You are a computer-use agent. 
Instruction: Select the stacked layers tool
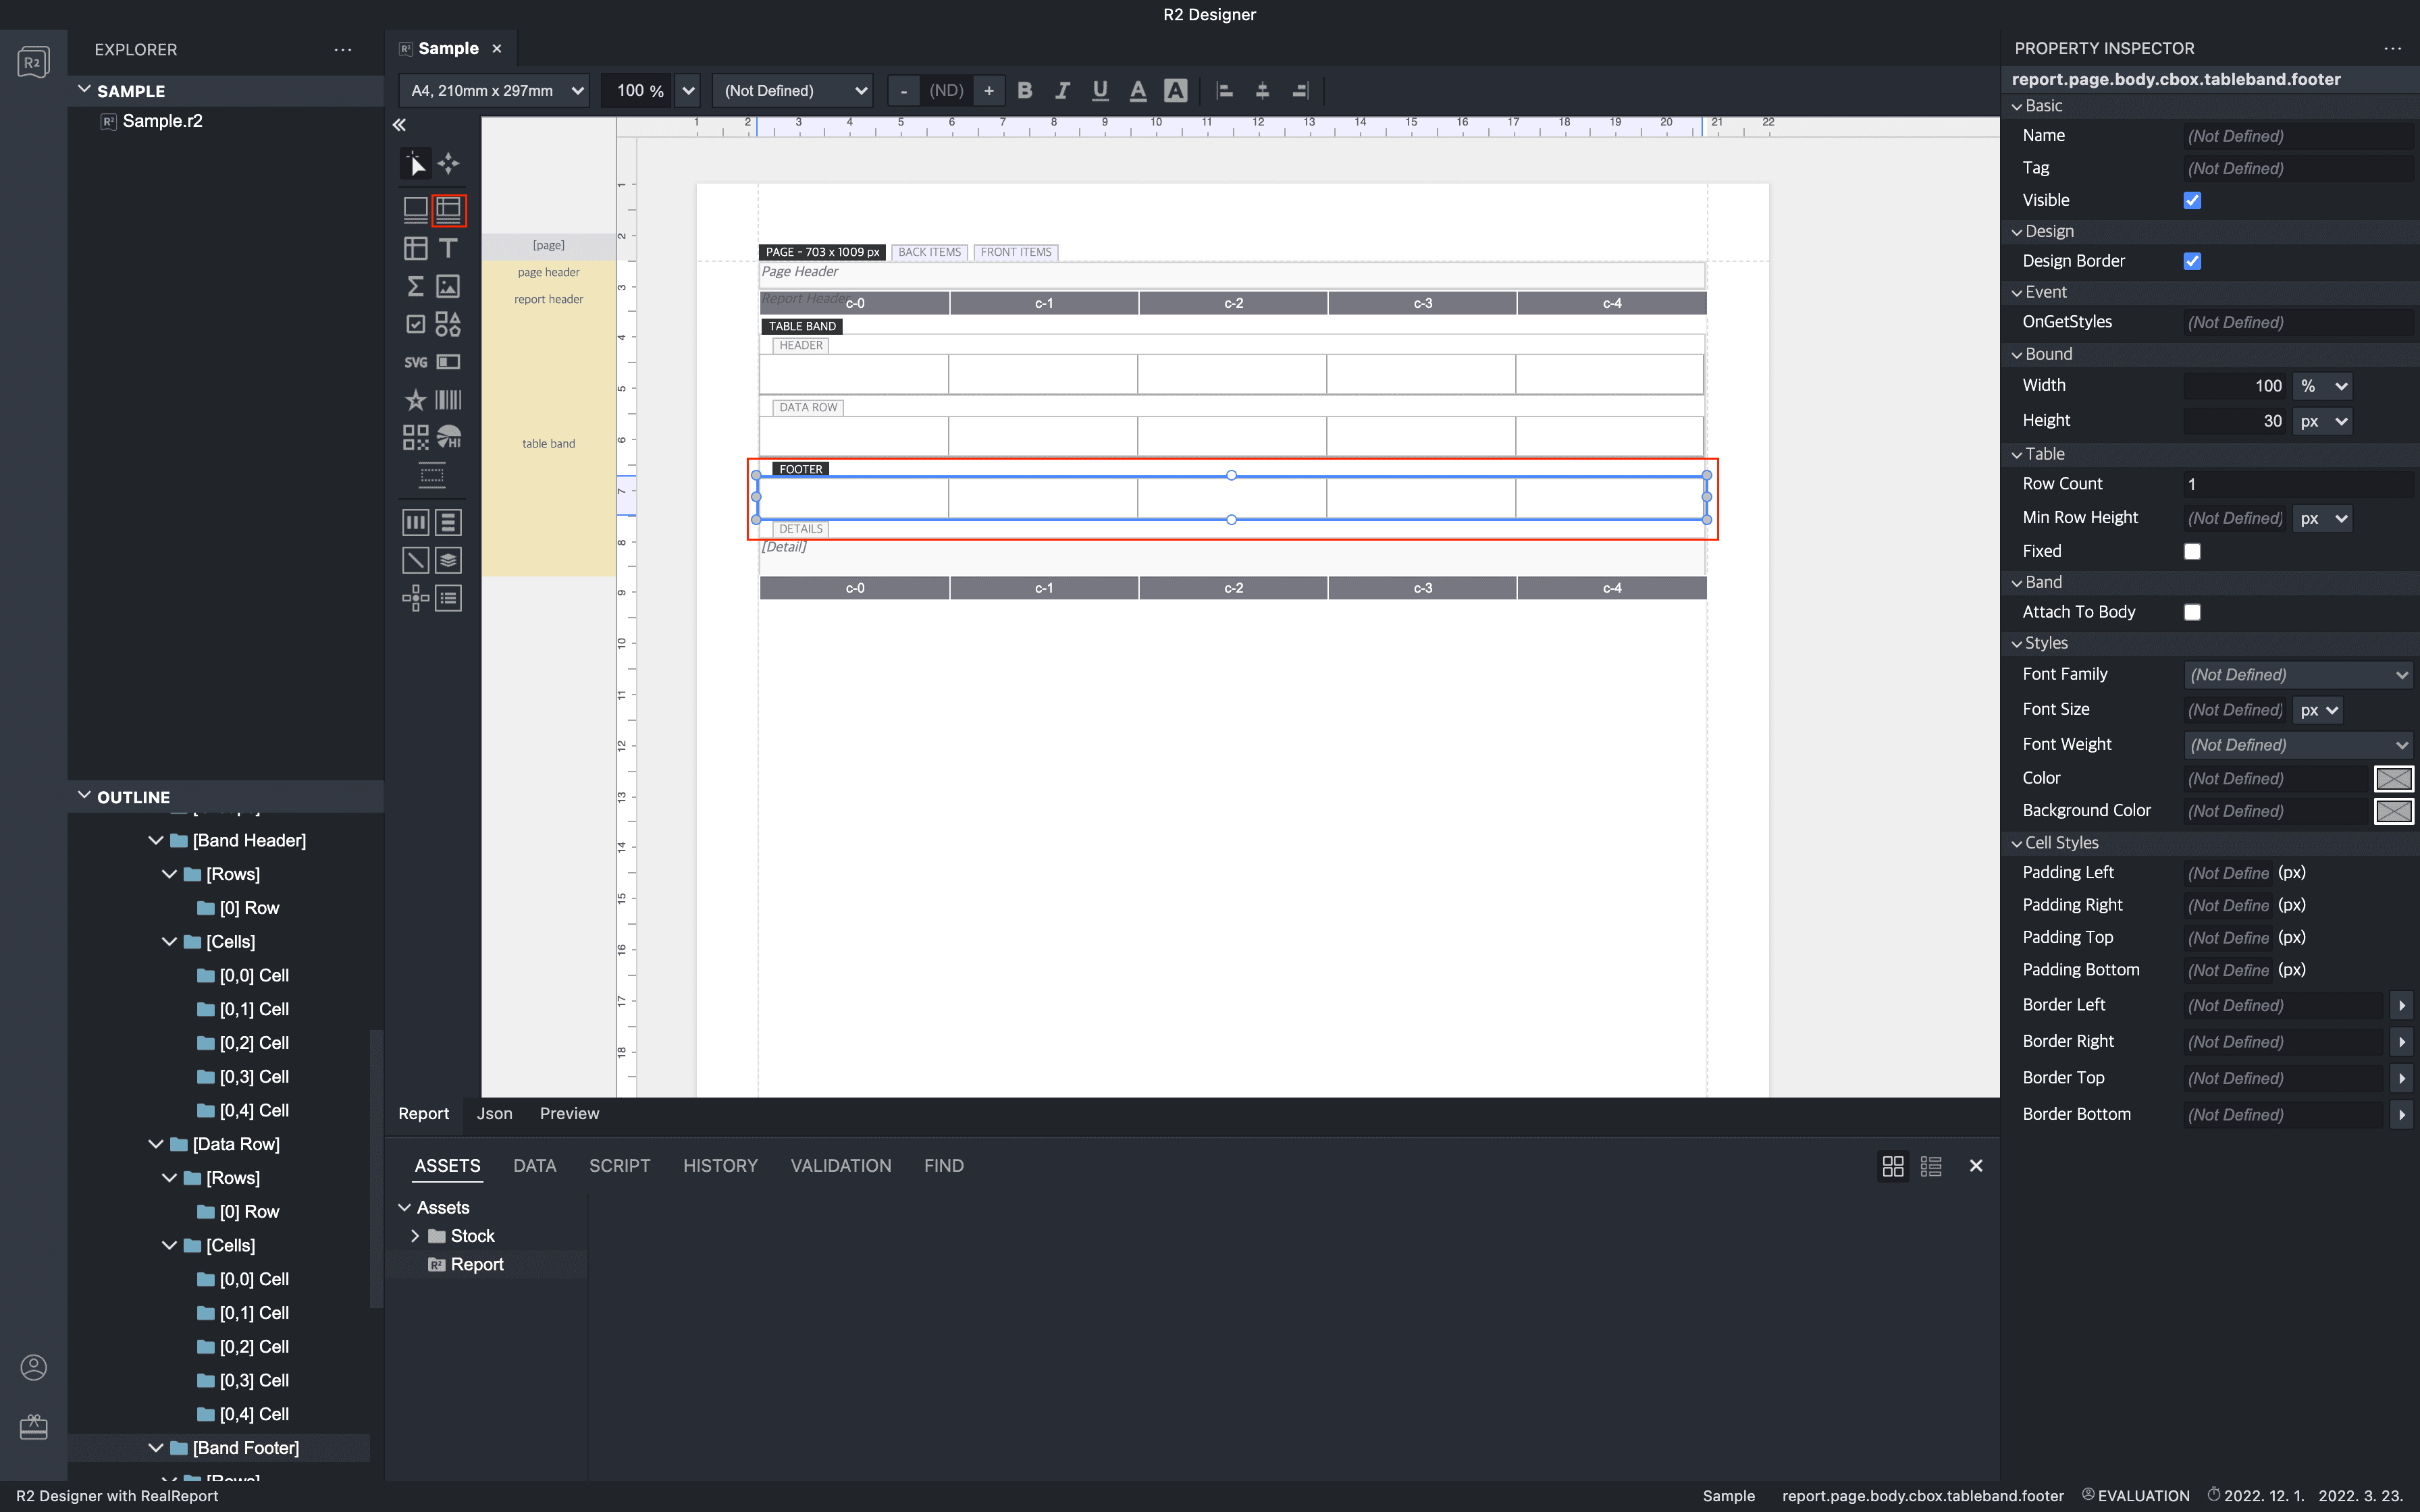pyautogui.click(x=448, y=560)
